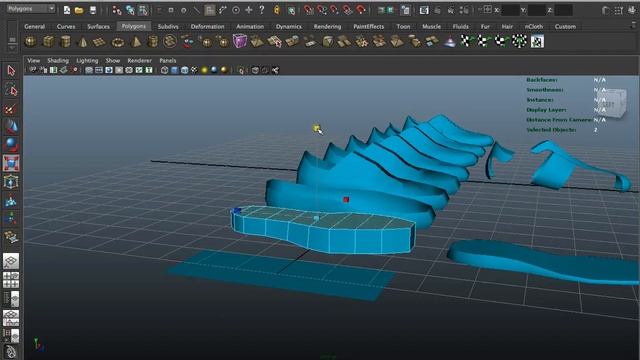Choose the Lasso Select tool
The width and height of the screenshot is (640, 360).
click(11, 90)
